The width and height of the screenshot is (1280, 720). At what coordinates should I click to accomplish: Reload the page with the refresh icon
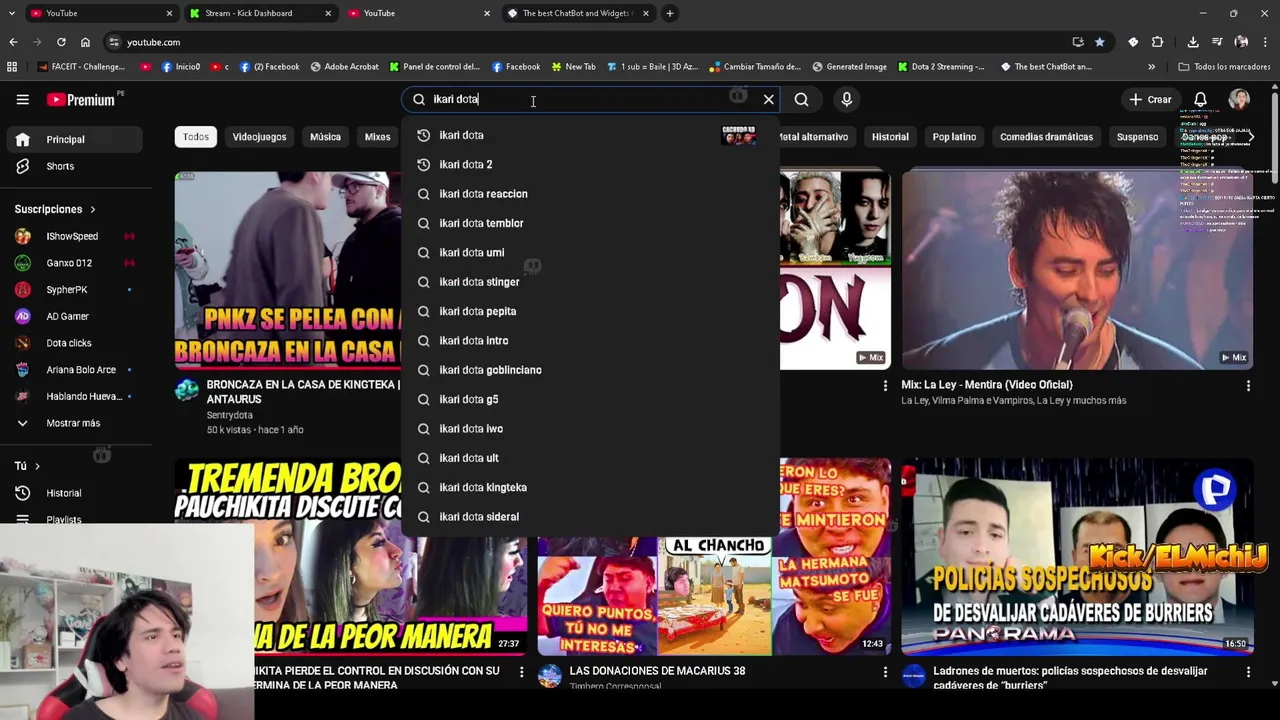point(61,42)
